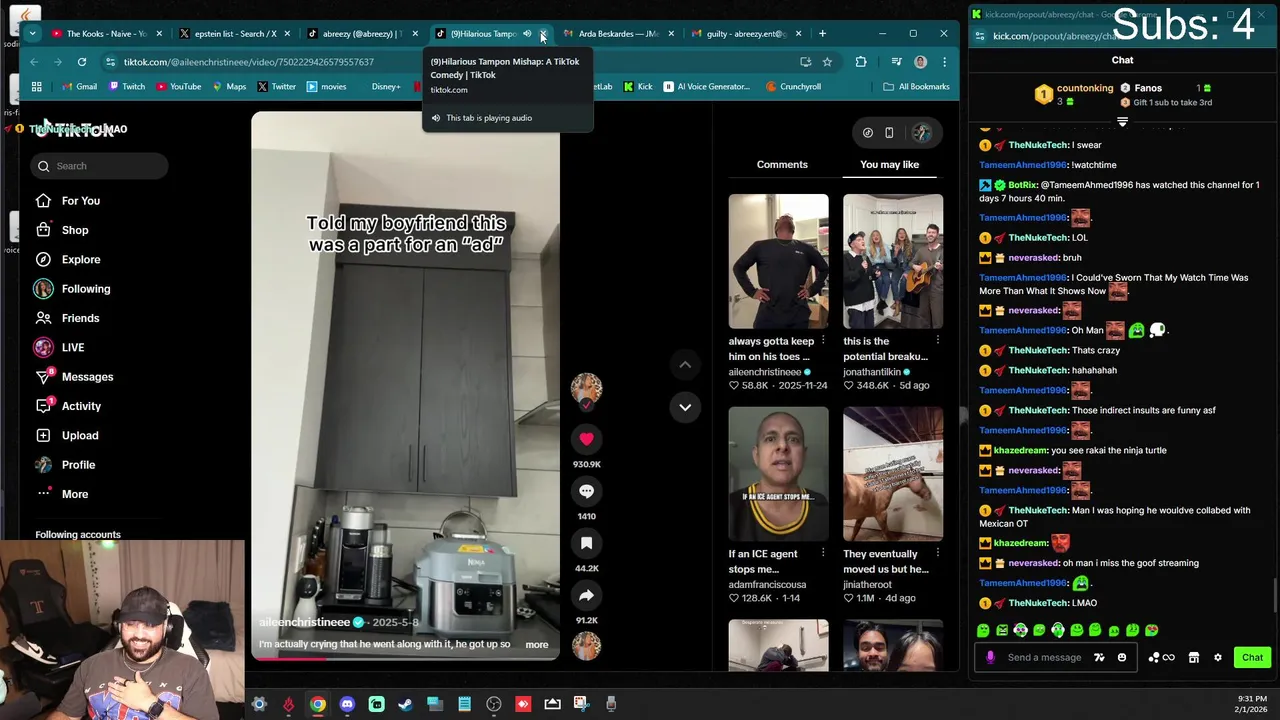Open the 7TV emote menu in chat
The image size is (1280, 720).
(1099, 658)
